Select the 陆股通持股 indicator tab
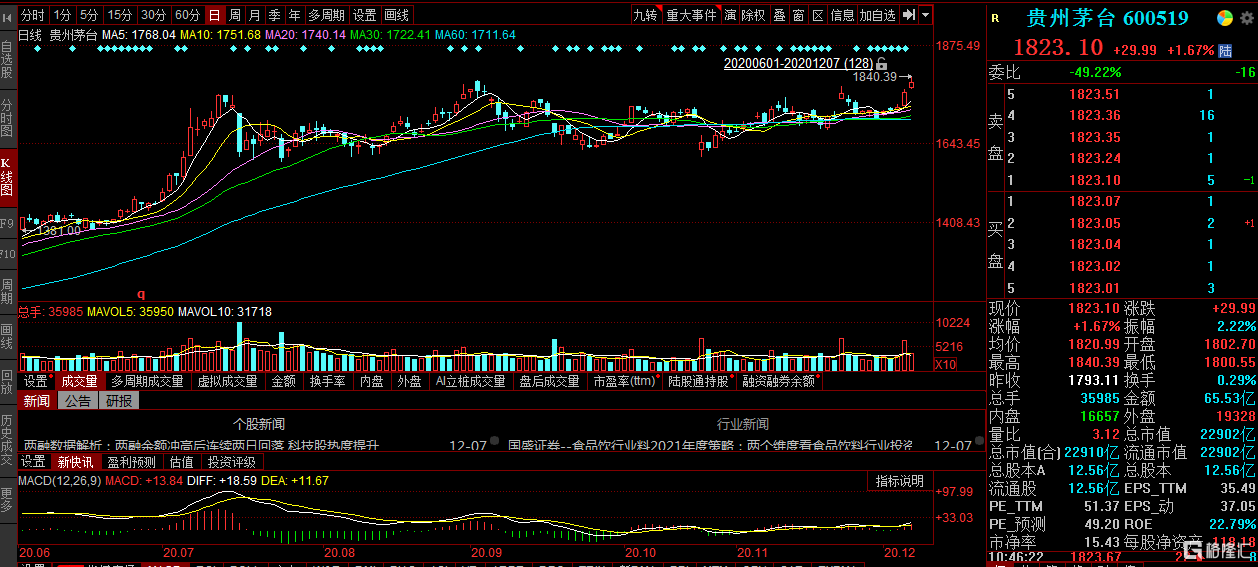The image size is (1258, 567). click(700, 381)
